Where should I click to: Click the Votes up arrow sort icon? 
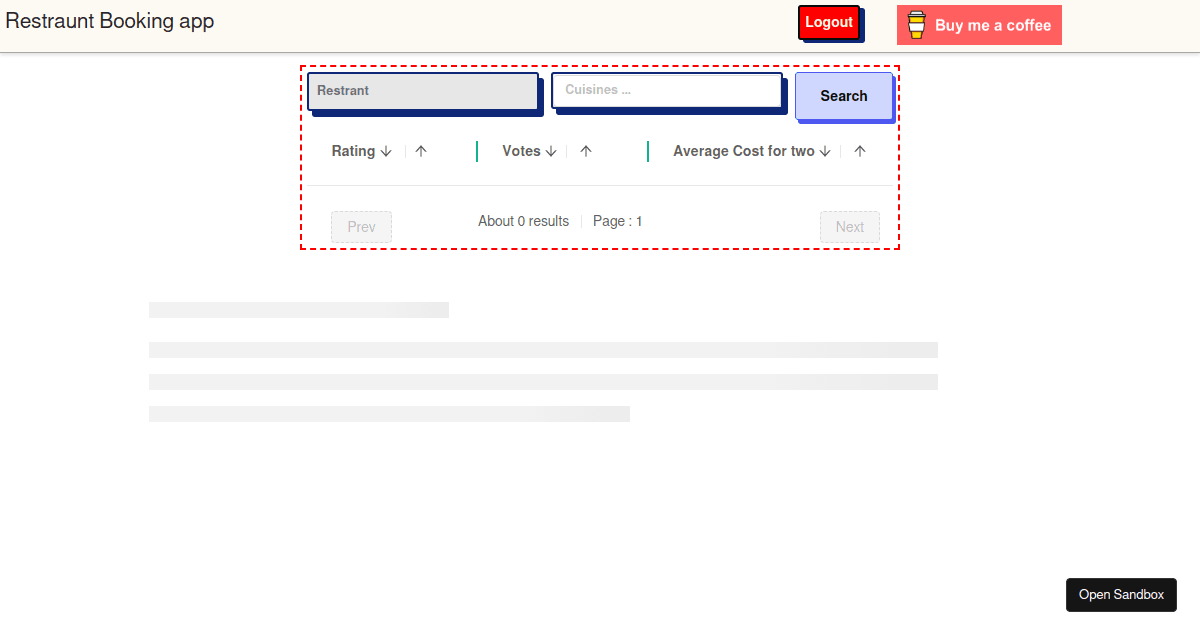pos(586,152)
